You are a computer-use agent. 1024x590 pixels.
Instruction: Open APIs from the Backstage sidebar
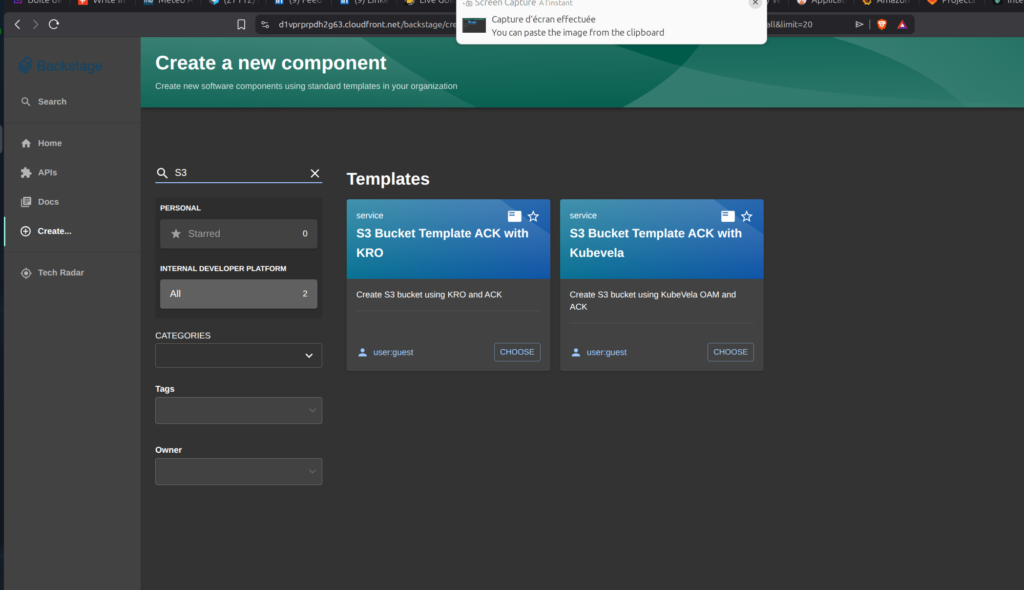click(x=47, y=172)
